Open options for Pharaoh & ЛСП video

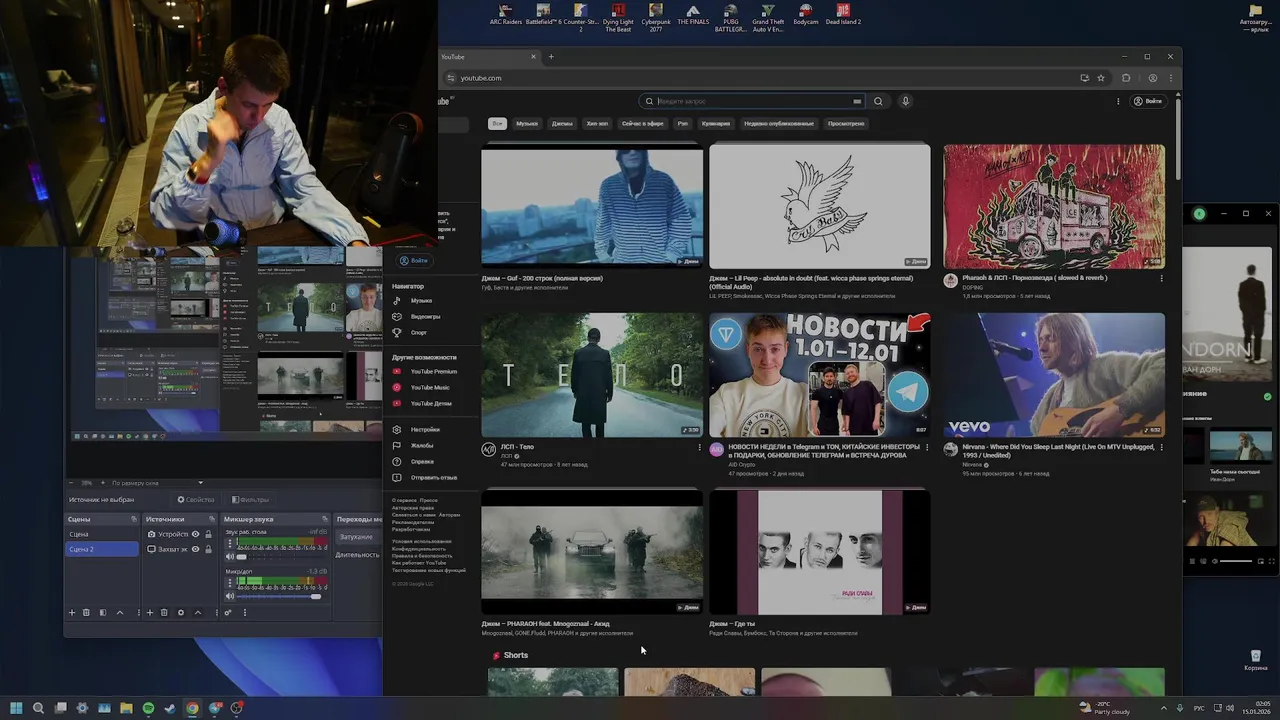pyautogui.click(x=1161, y=279)
